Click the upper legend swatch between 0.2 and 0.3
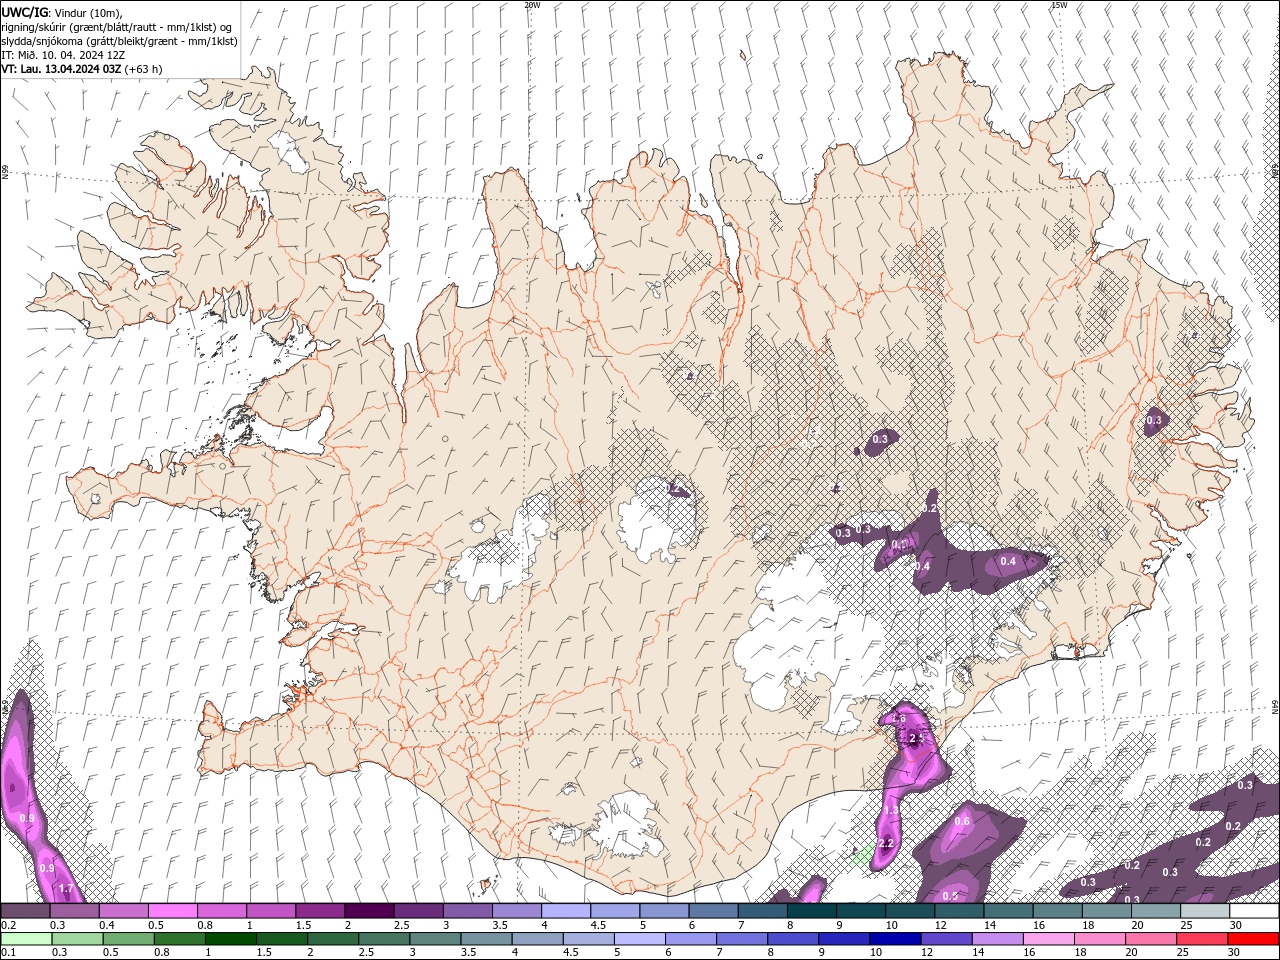 [x=25, y=910]
